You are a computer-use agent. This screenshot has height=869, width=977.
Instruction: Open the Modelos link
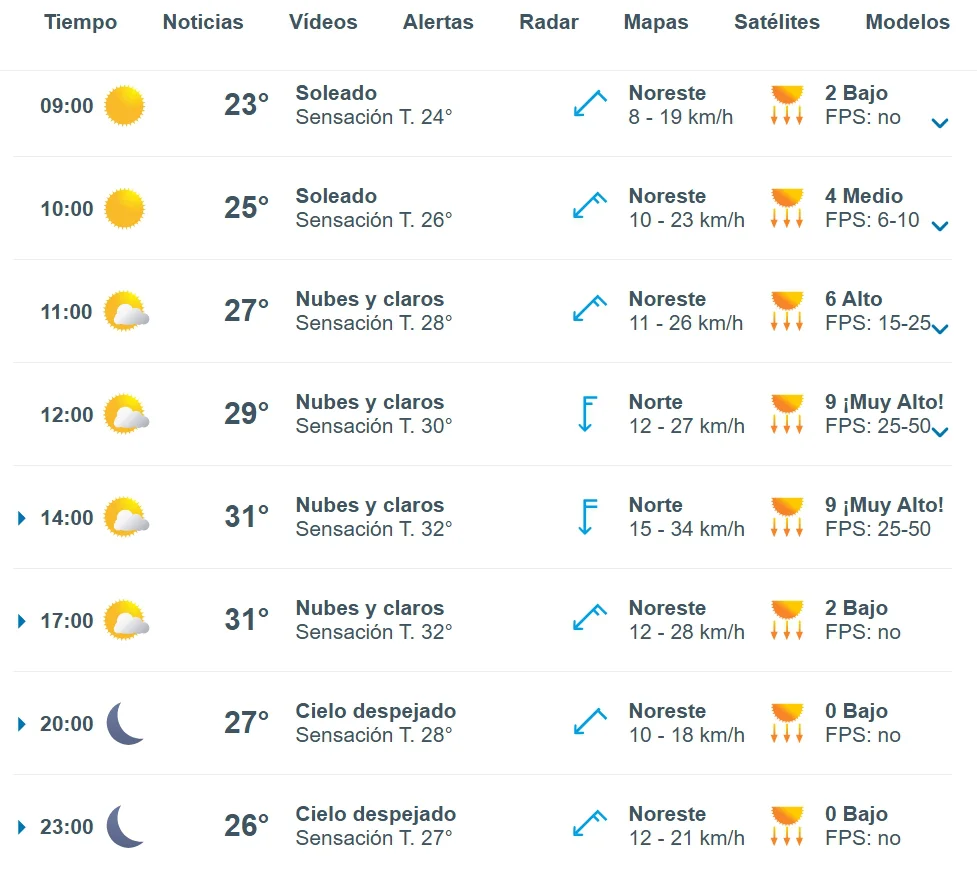tap(907, 22)
